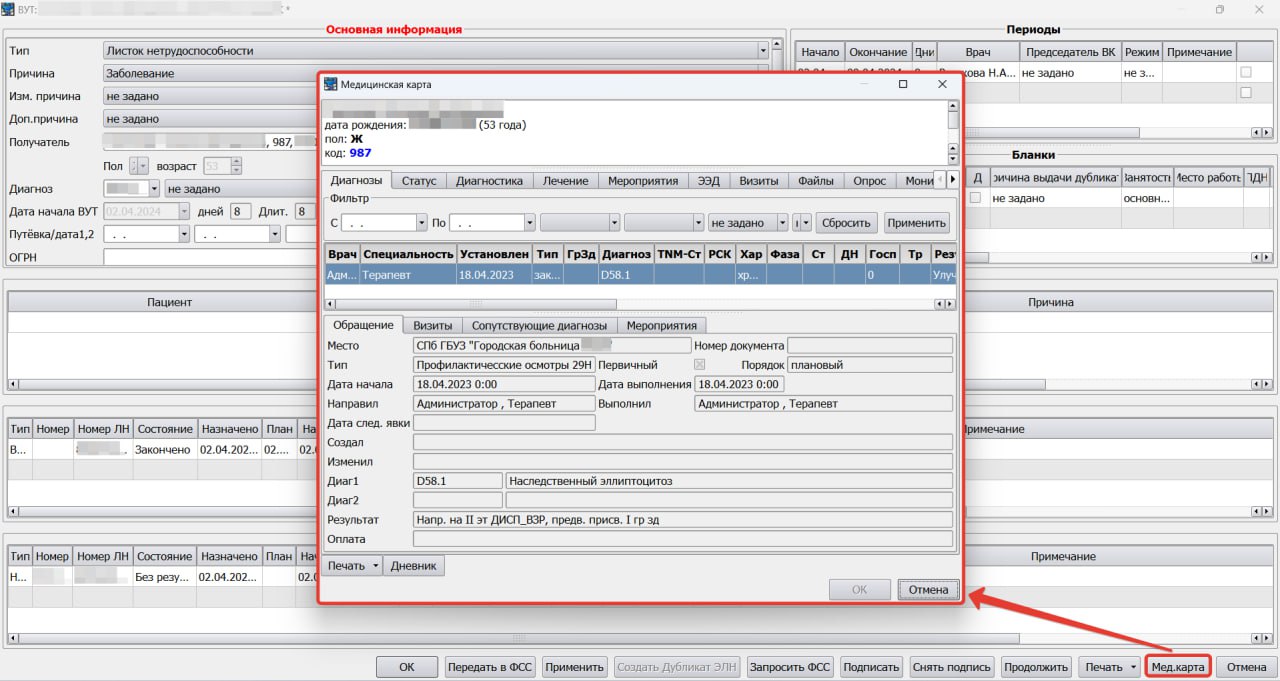Click Отмена in Медицинская карта dialog
This screenshot has height=681, width=1280.
928,590
